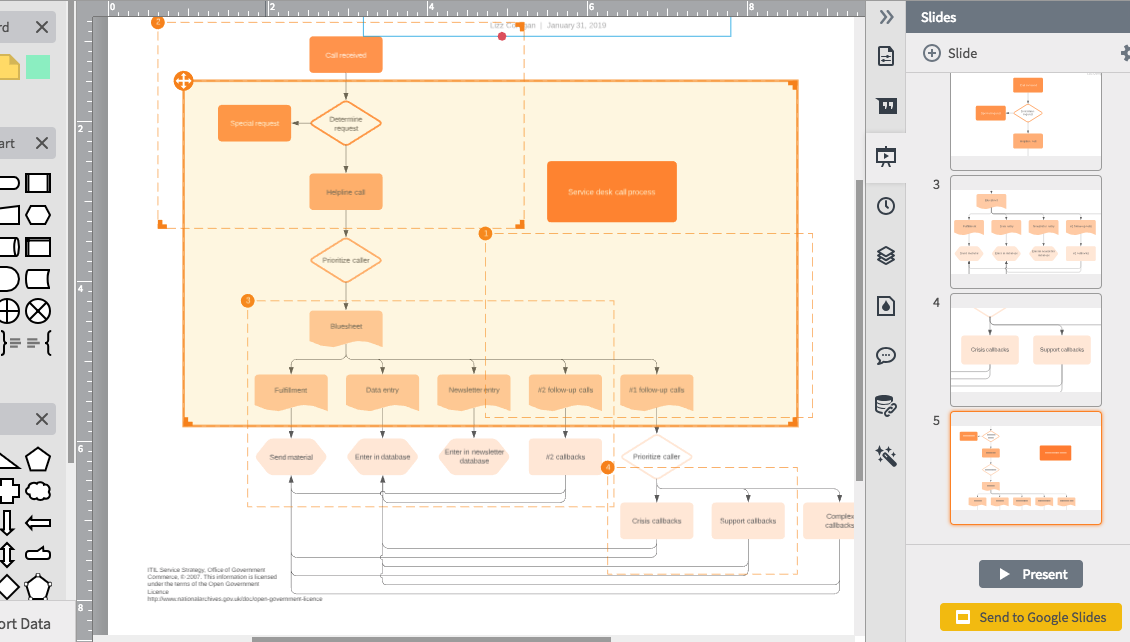Open the Data Linking panel
1130x642 pixels.
pyautogui.click(x=885, y=406)
